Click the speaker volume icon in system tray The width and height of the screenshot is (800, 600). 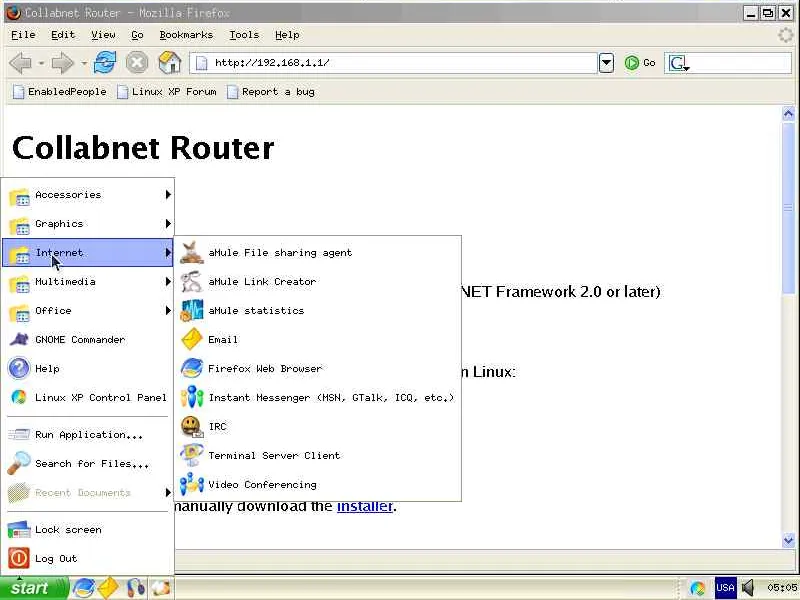click(748, 588)
